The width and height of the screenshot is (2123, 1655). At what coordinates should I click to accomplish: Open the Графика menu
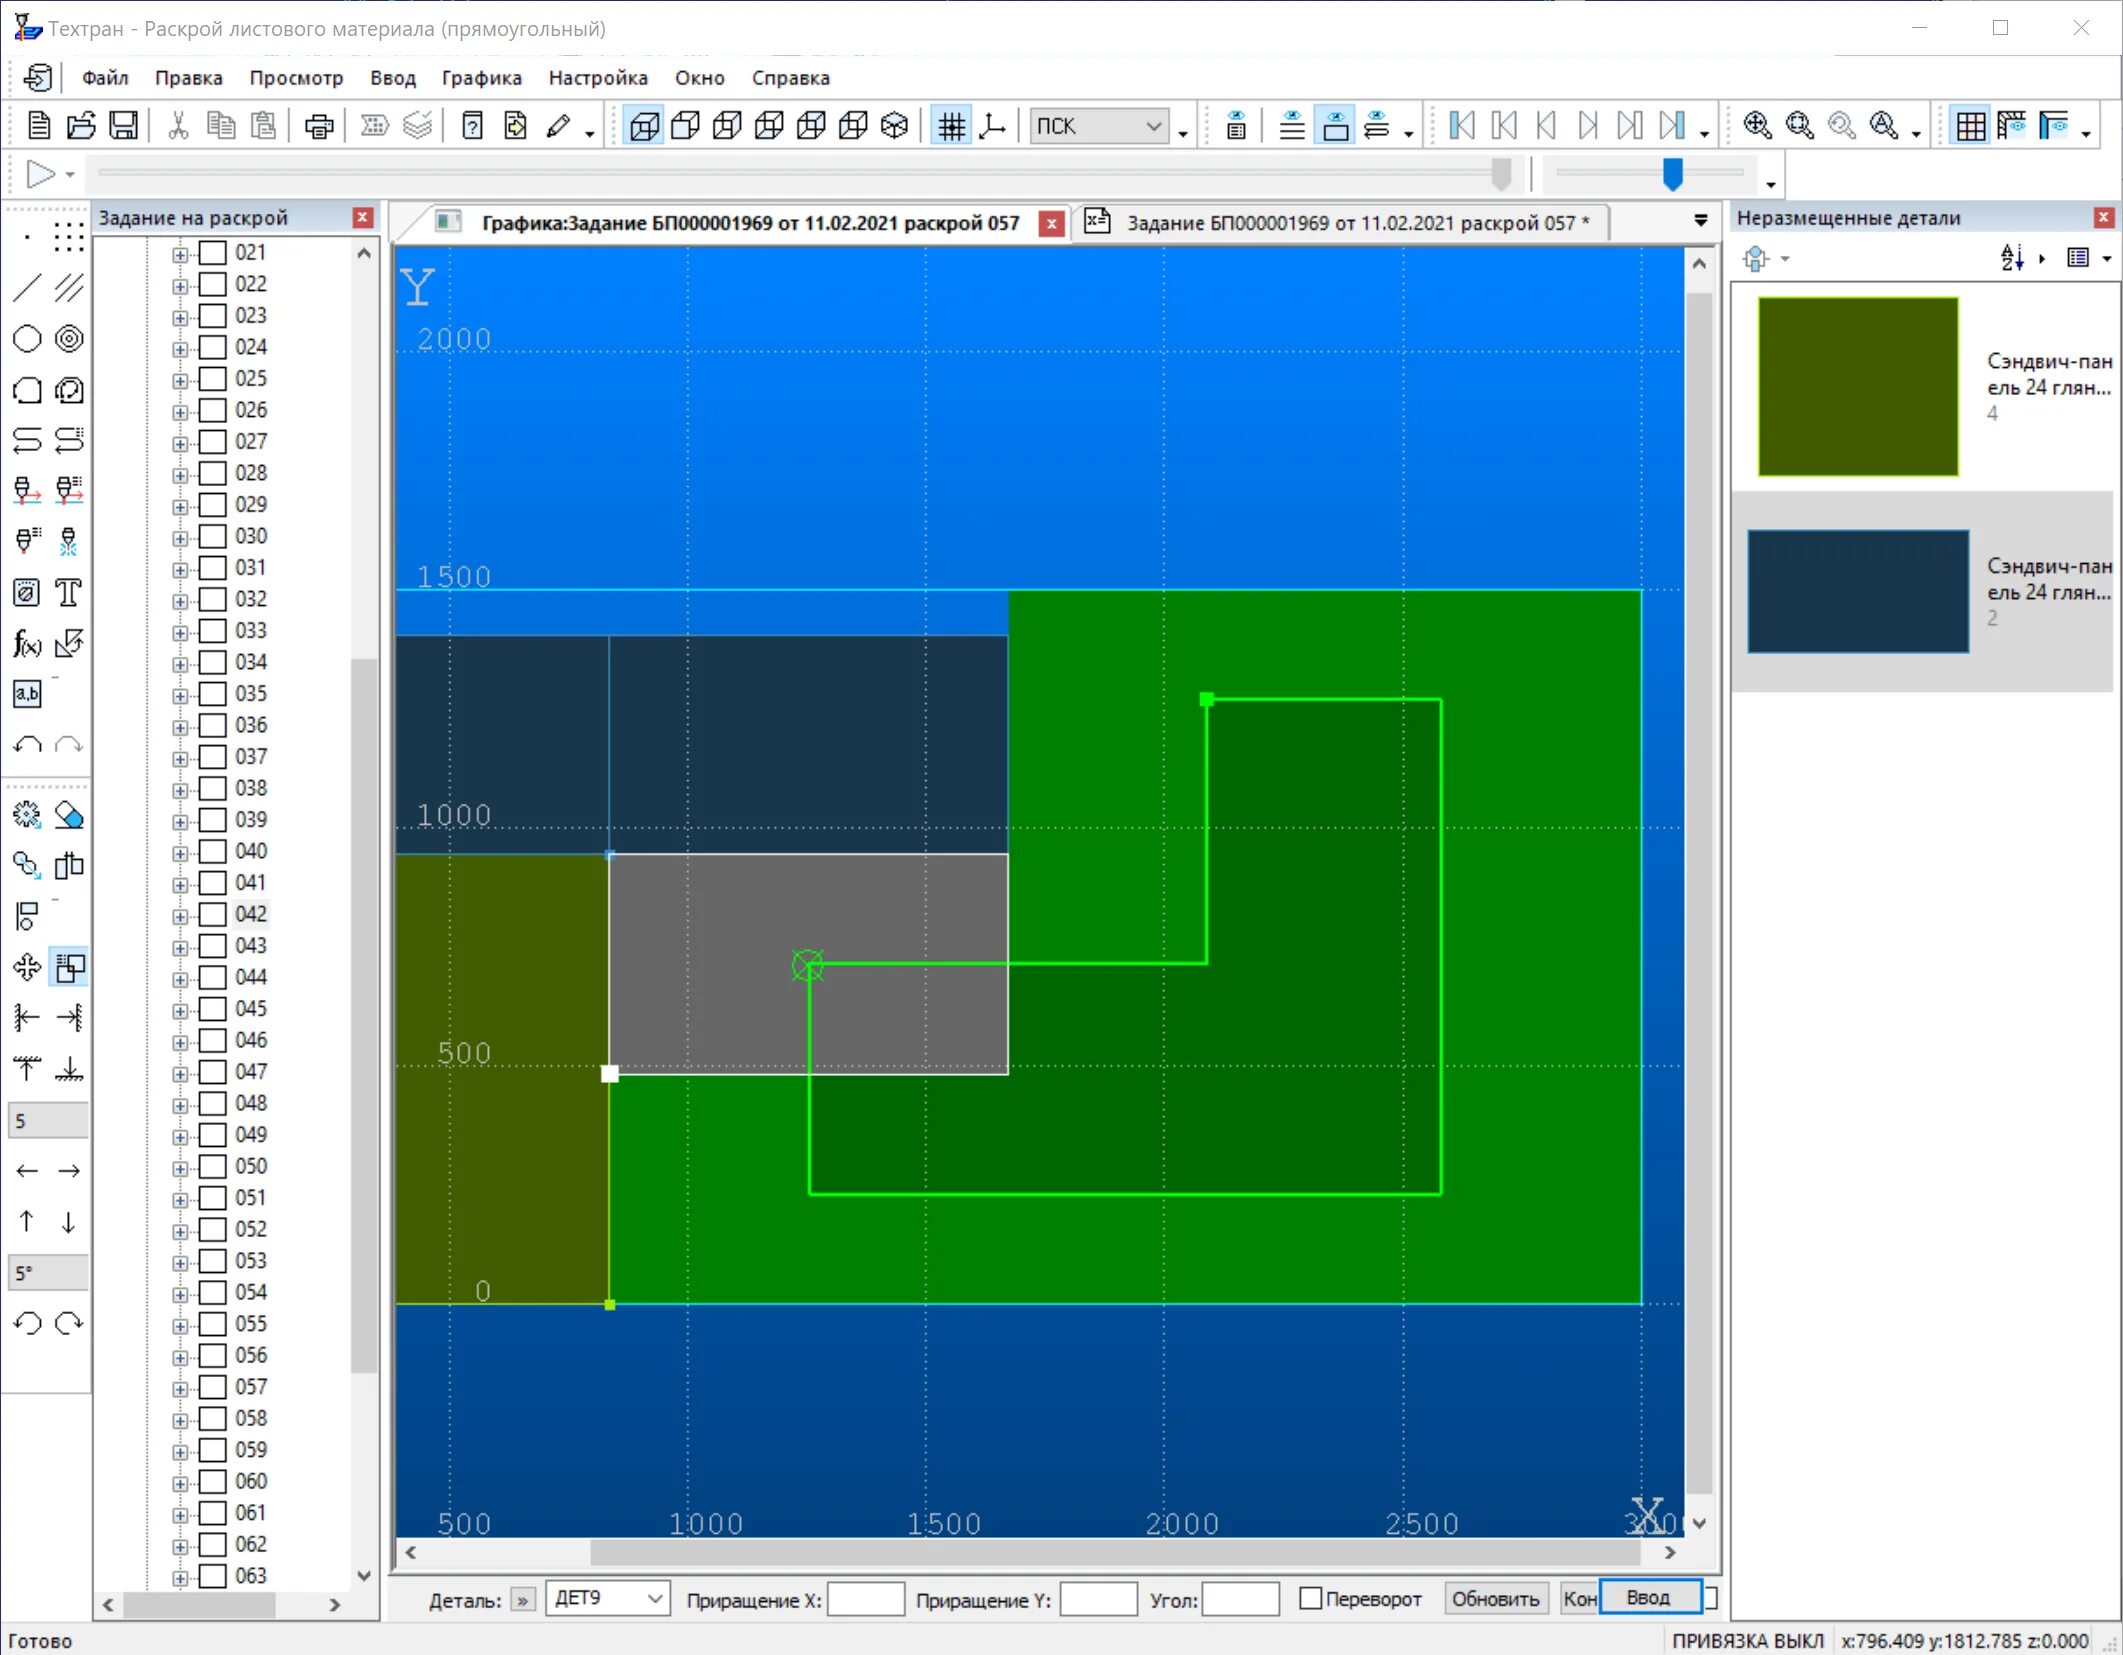pos(481,78)
